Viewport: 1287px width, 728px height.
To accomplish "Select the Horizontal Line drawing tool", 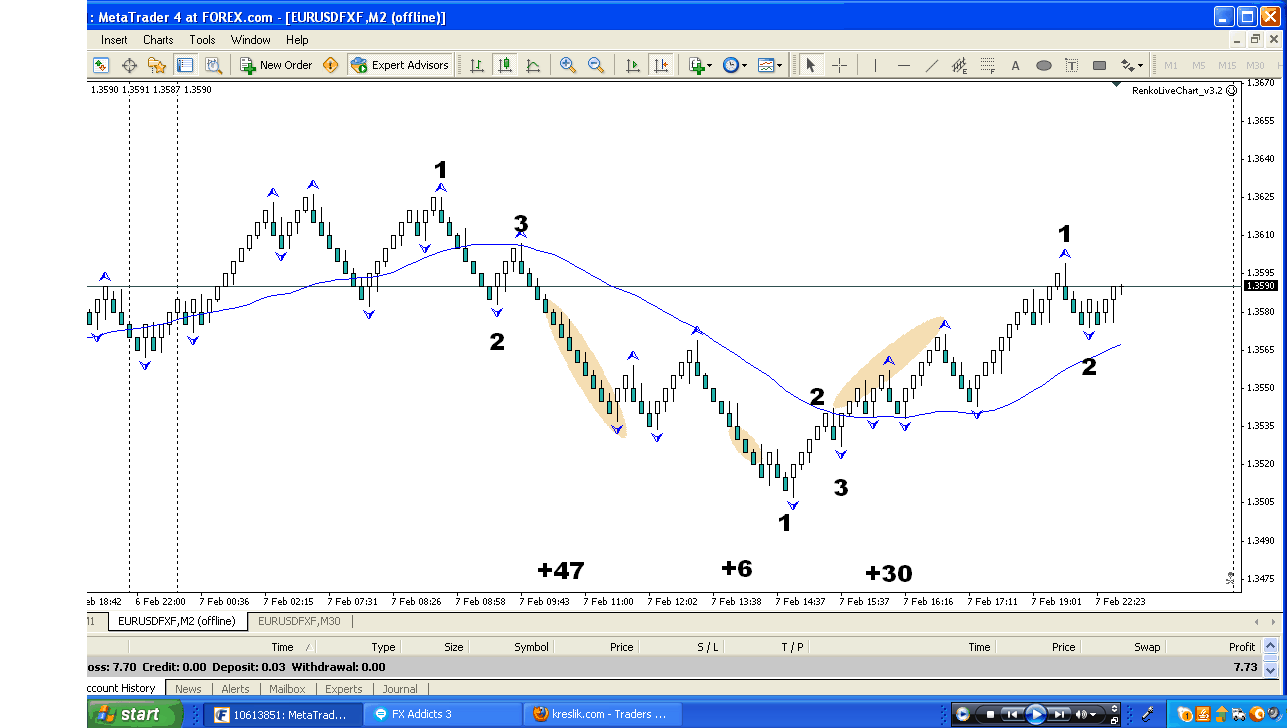I will point(903,65).
